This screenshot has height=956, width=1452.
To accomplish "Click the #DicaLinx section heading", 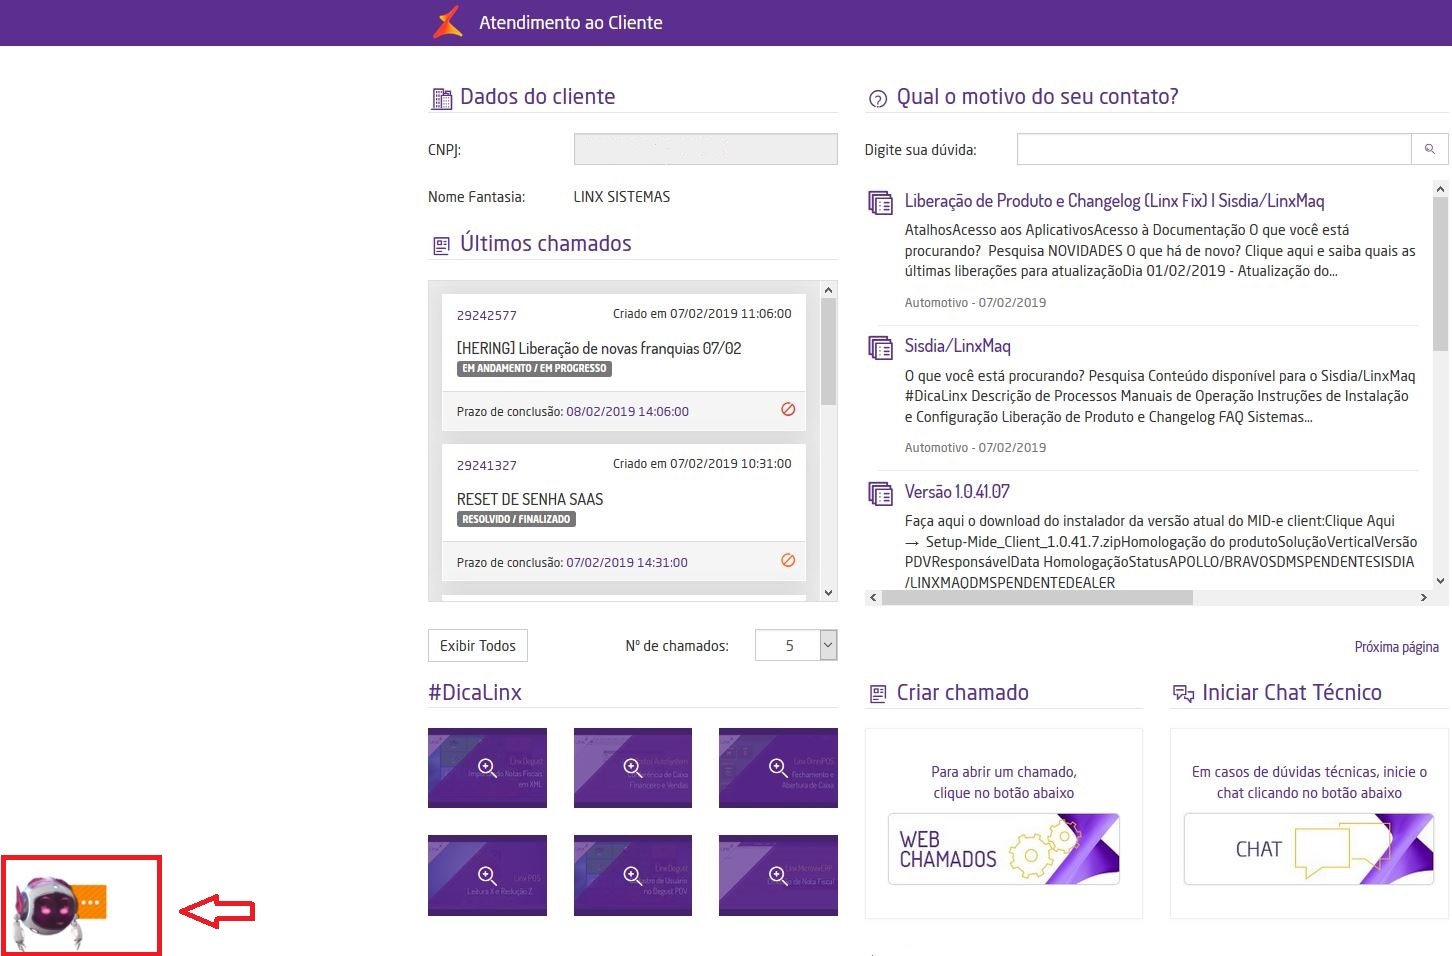I will pos(475,692).
